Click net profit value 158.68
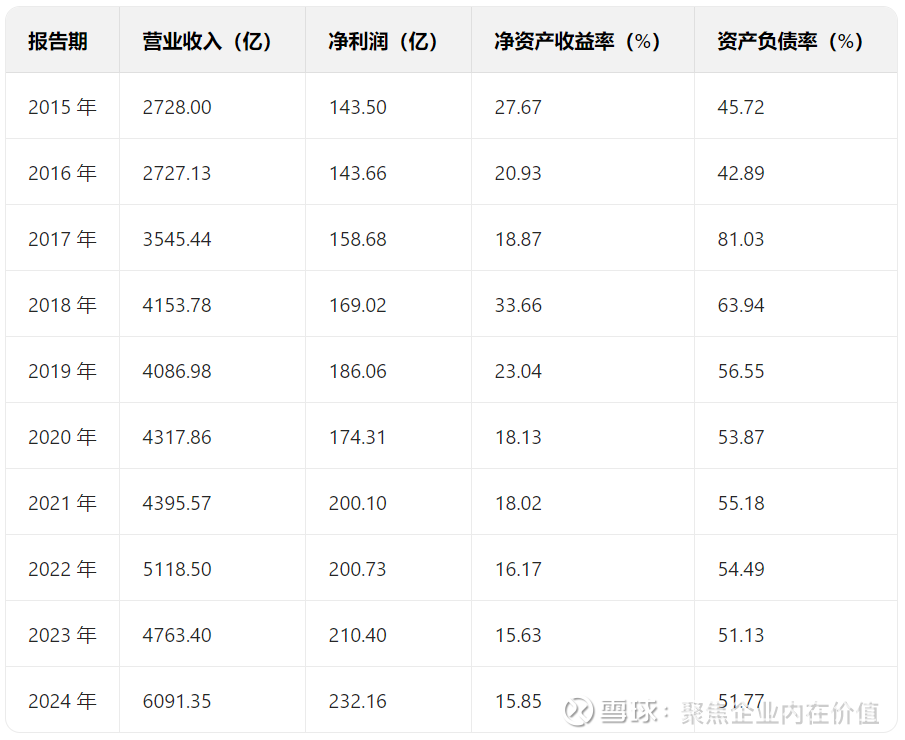This screenshot has height=740, width=905. (358, 239)
